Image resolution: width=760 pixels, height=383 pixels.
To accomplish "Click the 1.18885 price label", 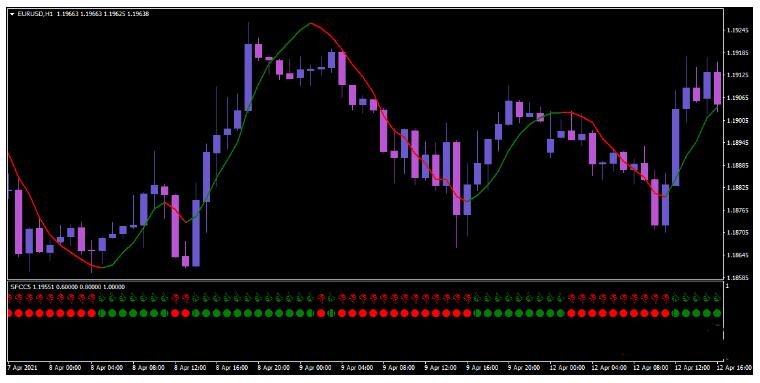I will [x=738, y=165].
